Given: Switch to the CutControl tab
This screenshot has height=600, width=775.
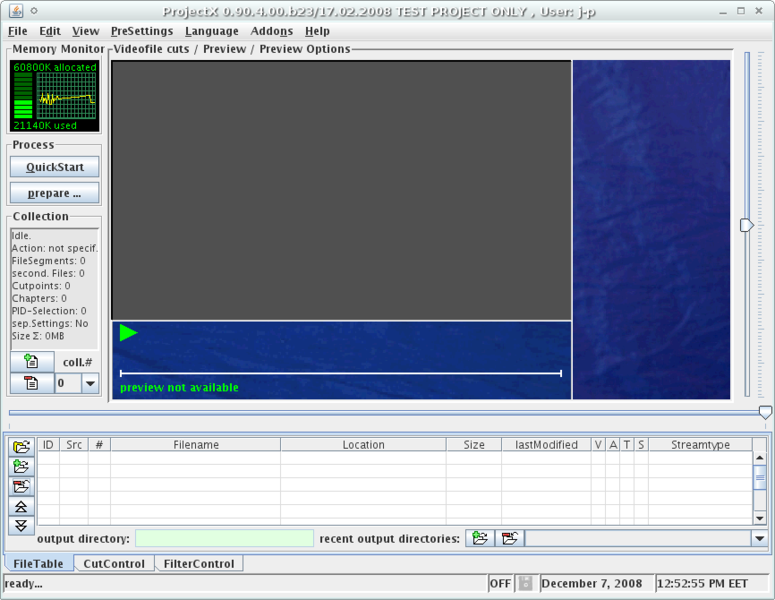Looking at the screenshot, I should click(114, 564).
